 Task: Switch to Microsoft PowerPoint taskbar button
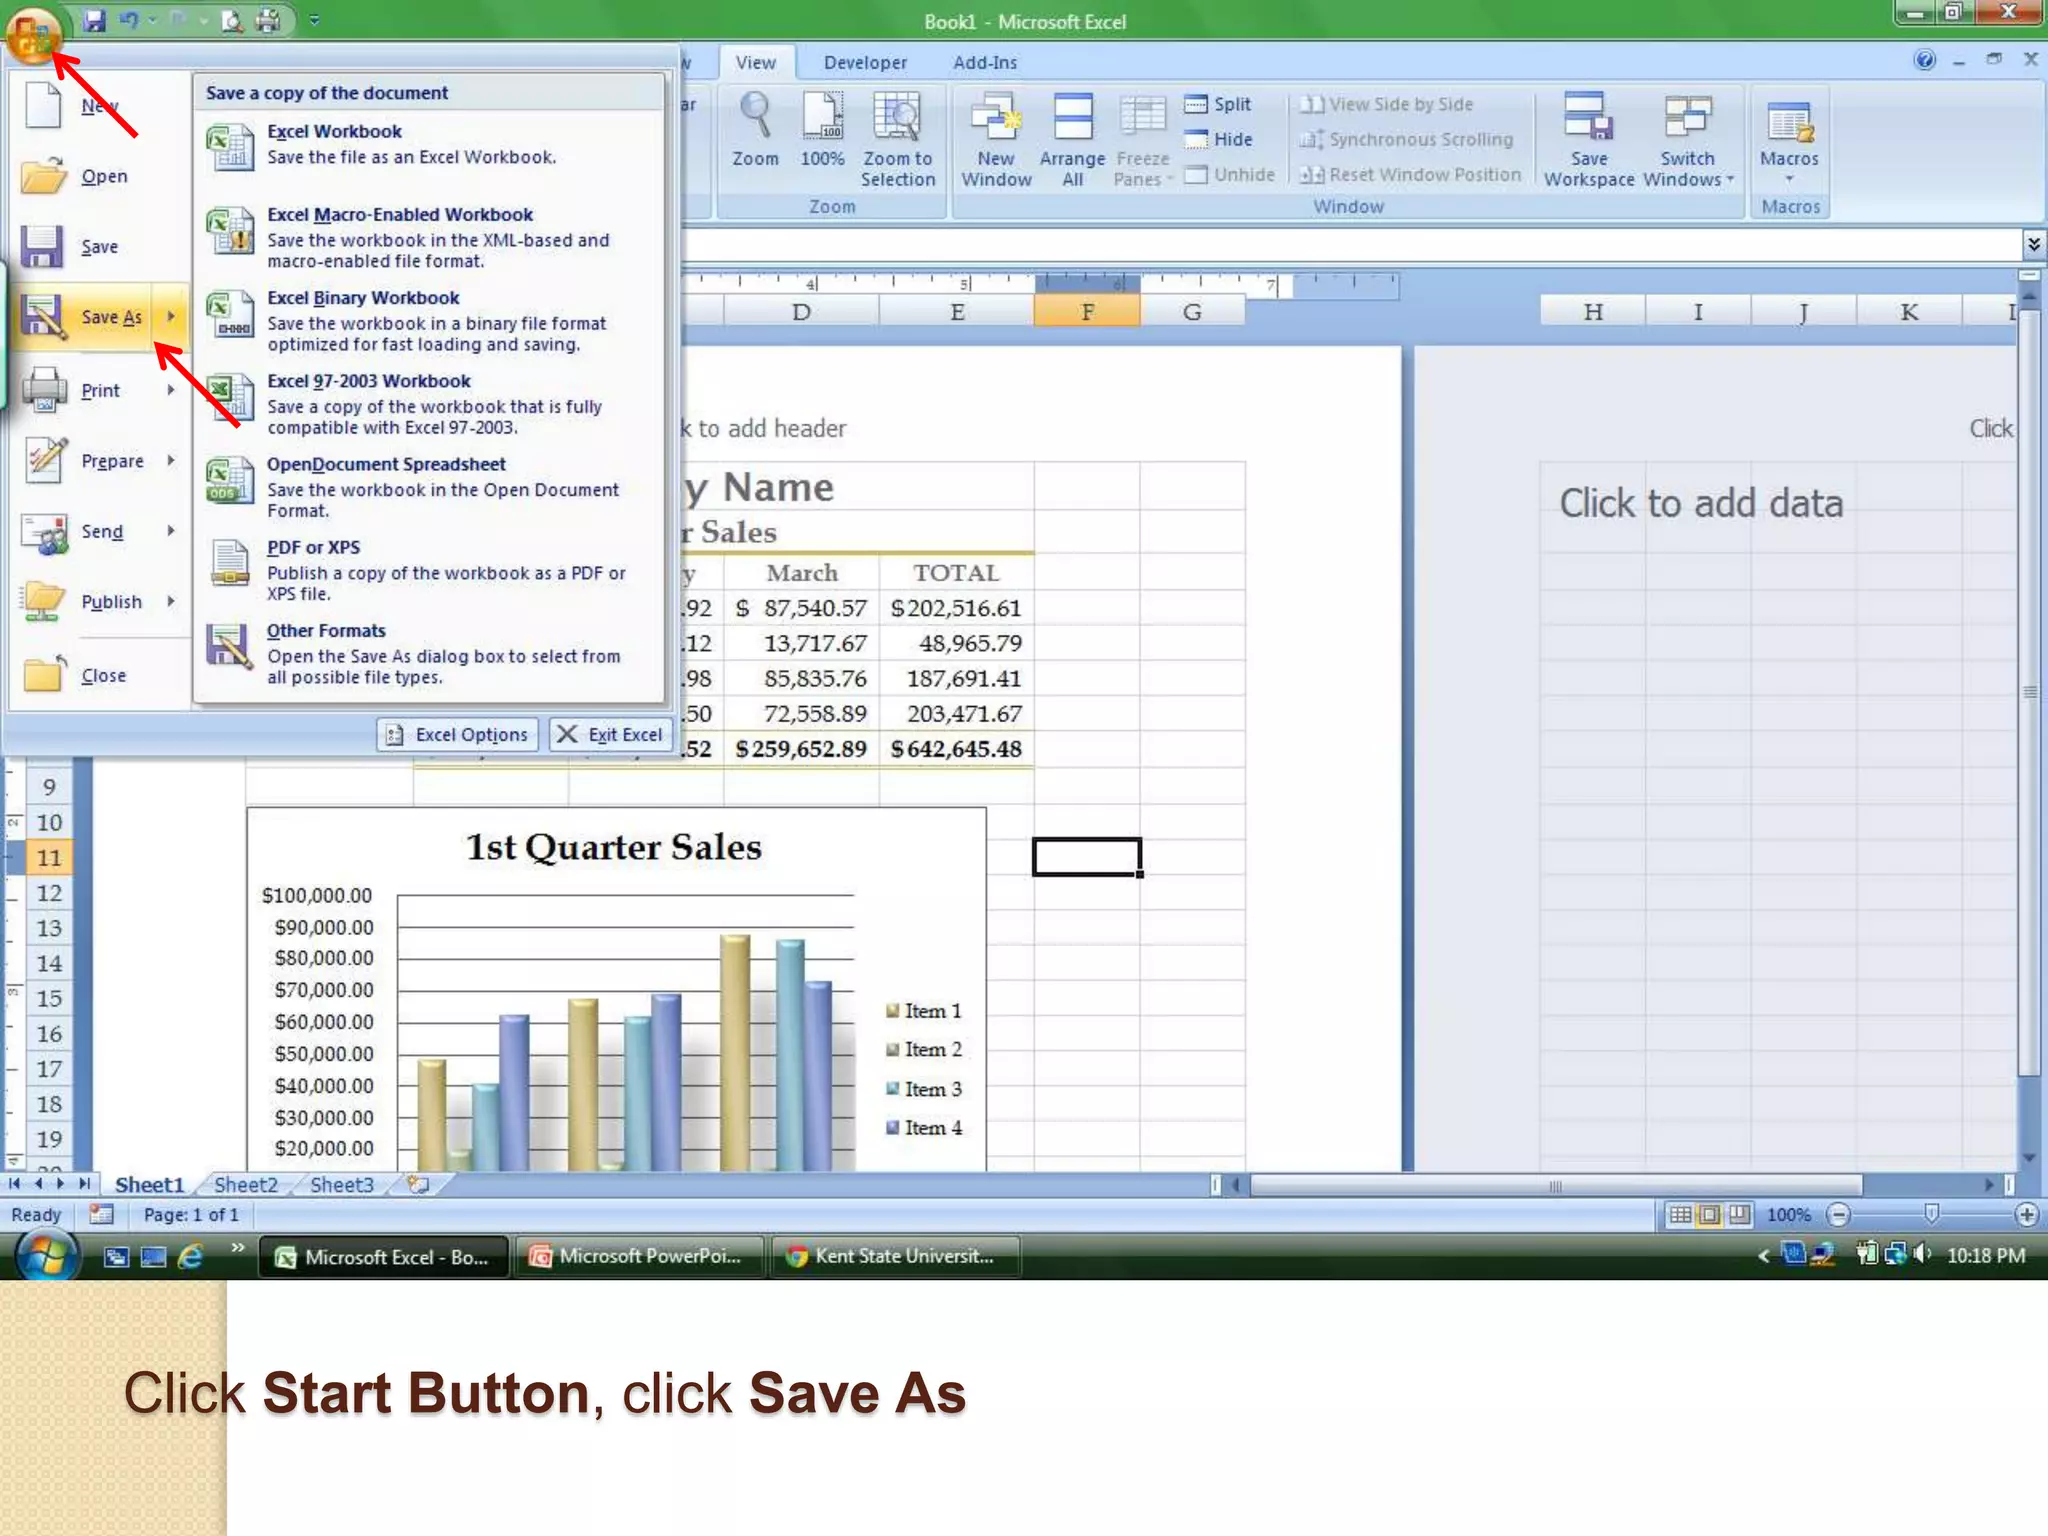pyautogui.click(x=639, y=1256)
